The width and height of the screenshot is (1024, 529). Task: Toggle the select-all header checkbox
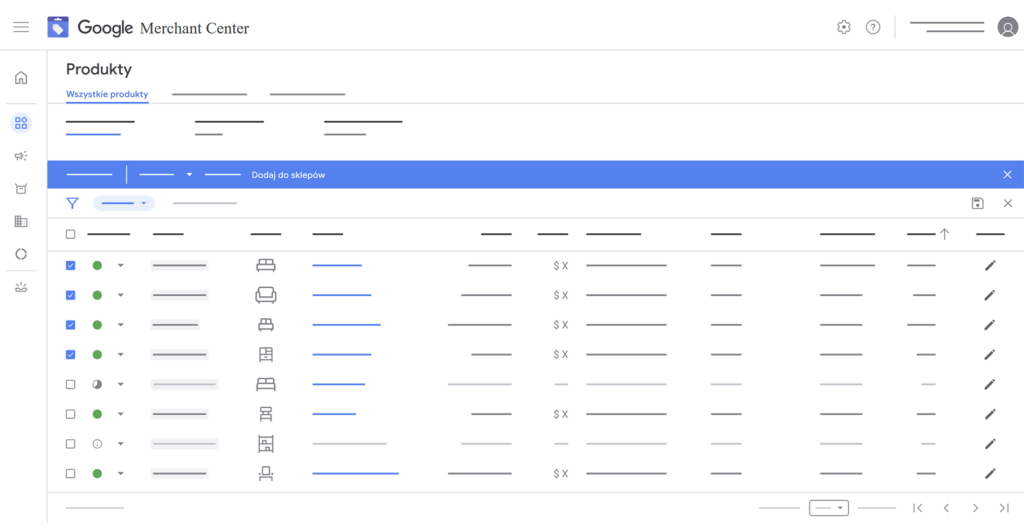70,234
